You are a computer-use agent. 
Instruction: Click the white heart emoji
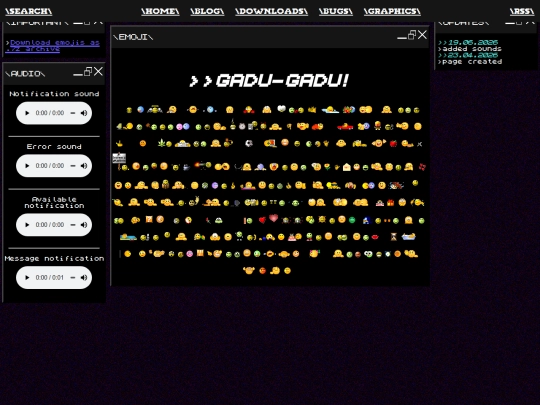click(x=281, y=109)
